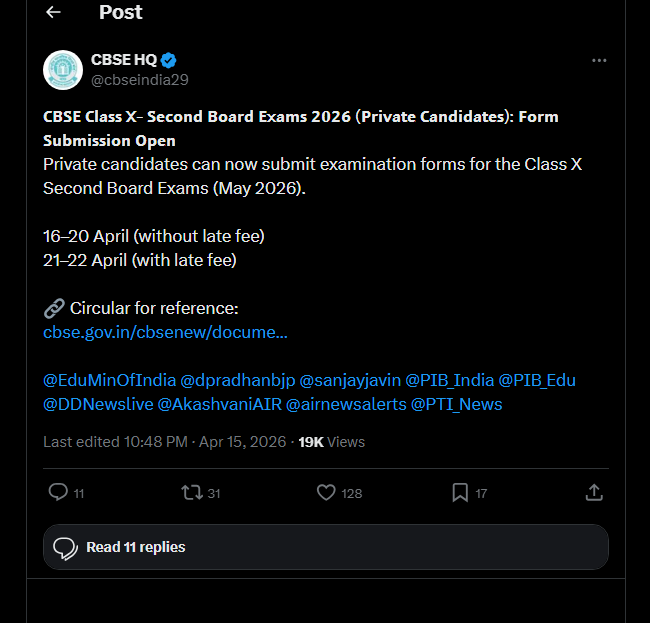Click the repost icon
650x623 pixels.
pos(191,492)
